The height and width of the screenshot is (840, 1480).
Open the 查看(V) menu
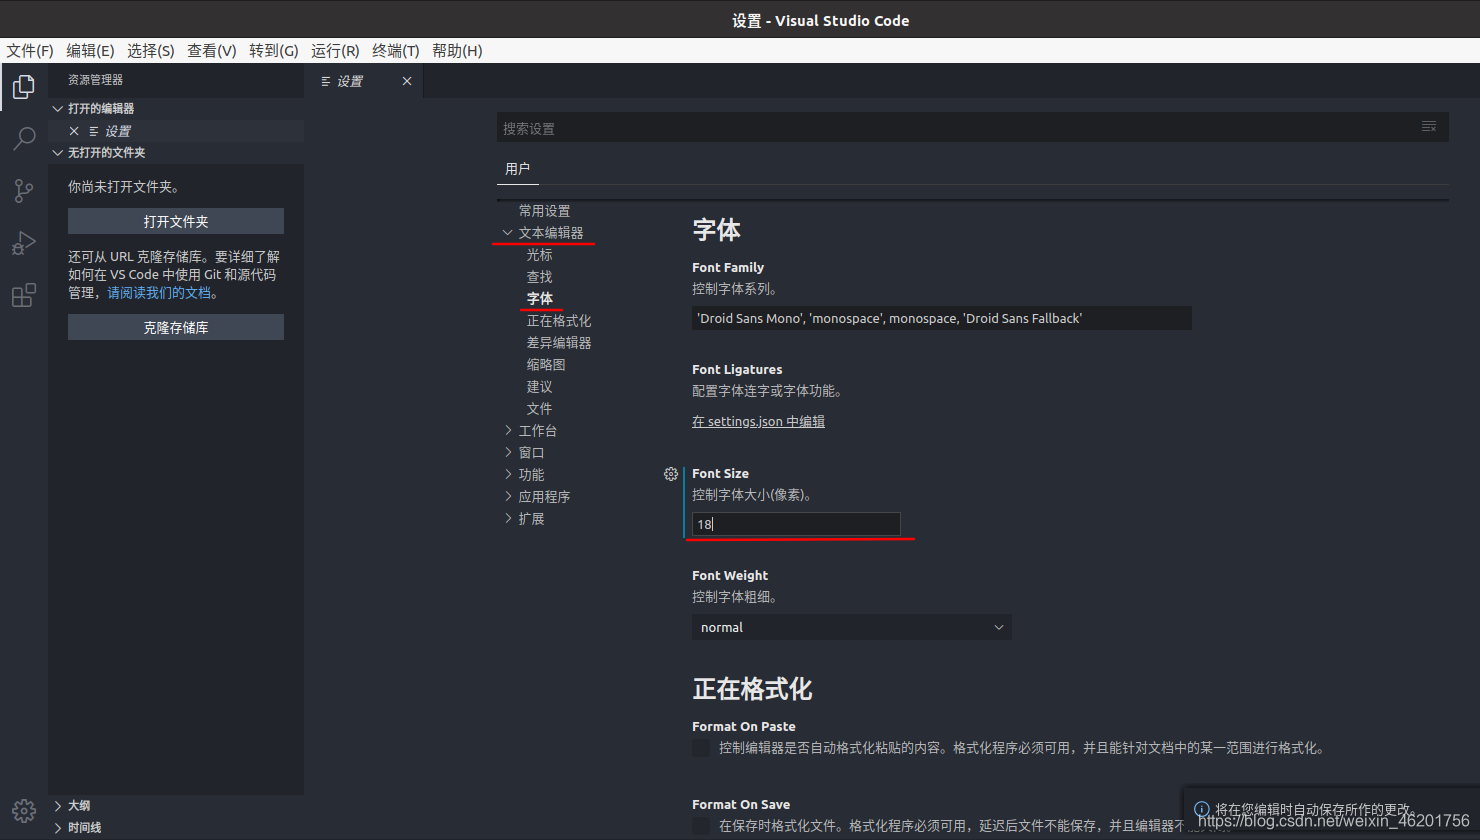(212, 50)
